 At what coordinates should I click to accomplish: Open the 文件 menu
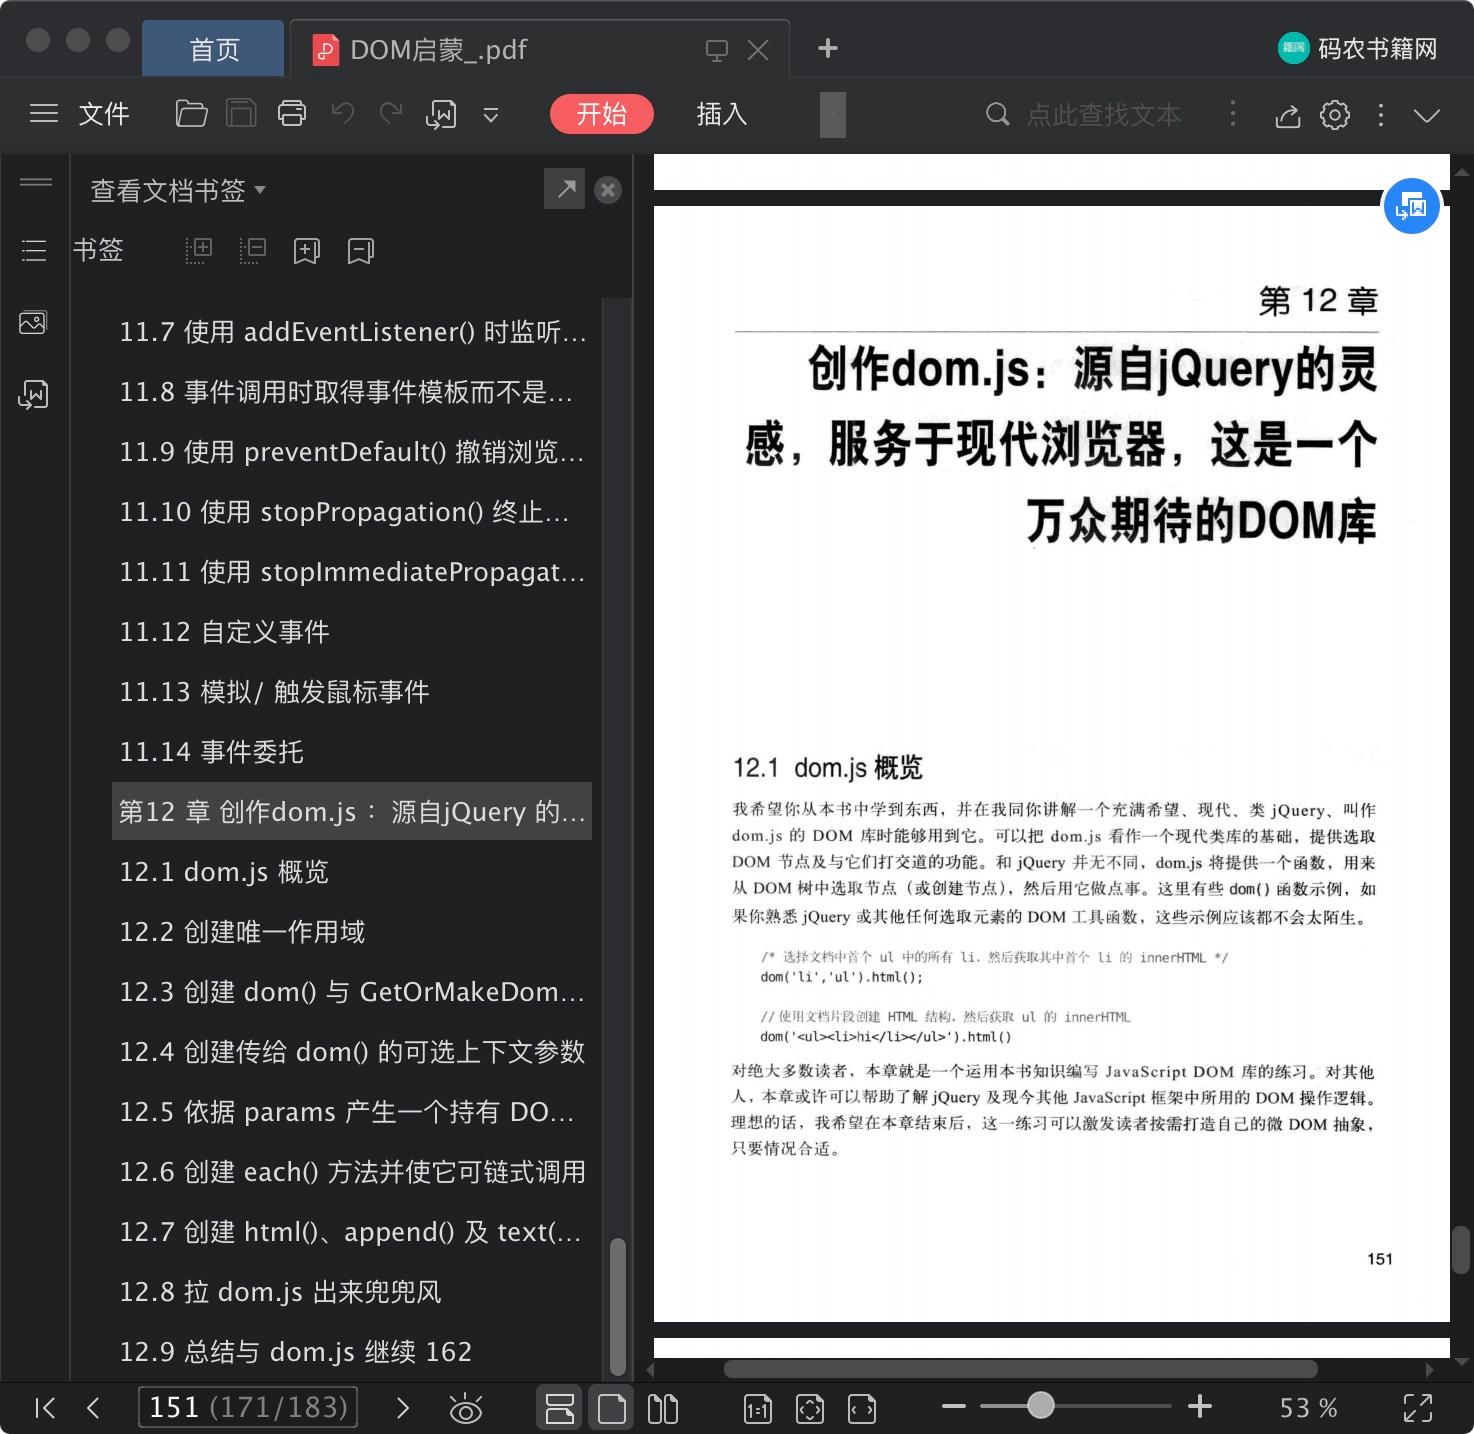pyautogui.click(x=104, y=114)
